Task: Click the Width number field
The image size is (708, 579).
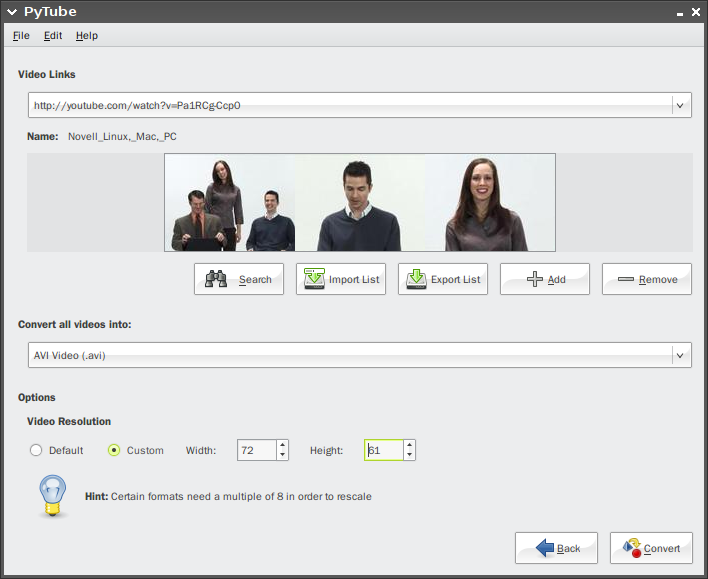Action: pos(256,450)
